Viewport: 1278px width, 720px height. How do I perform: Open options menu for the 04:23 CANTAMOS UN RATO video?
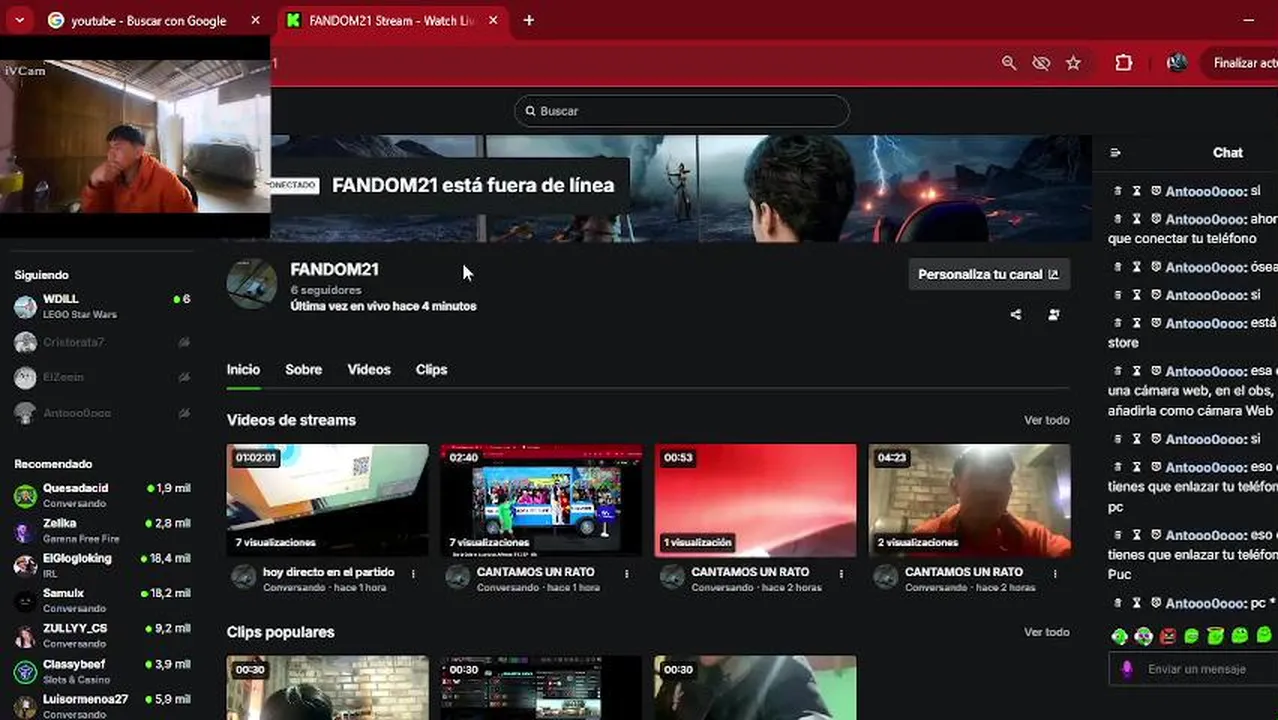click(1055, 574)
